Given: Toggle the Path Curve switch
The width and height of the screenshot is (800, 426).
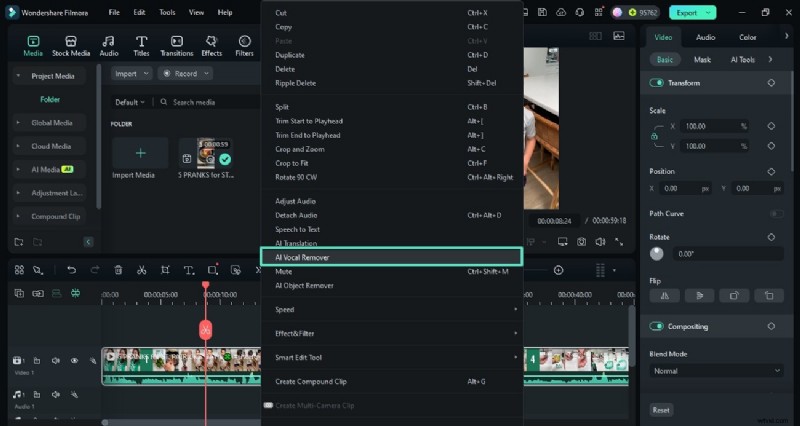Looking at the screenshot, I should pos(777,214).
